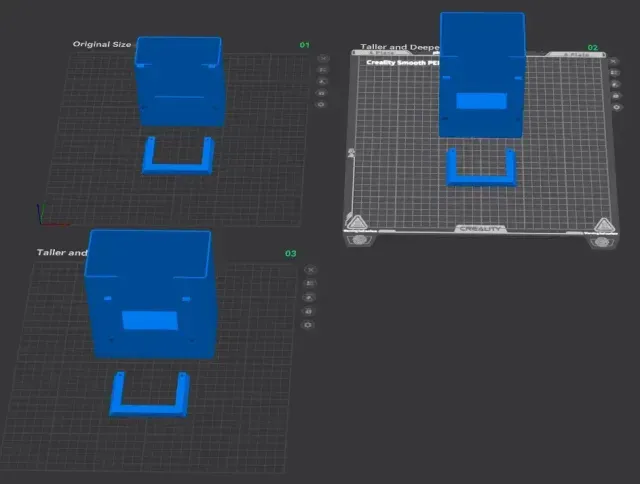Select the tall box model on plate 02
Viewport: 640px width, 484px height.
(x=482, y=75)
